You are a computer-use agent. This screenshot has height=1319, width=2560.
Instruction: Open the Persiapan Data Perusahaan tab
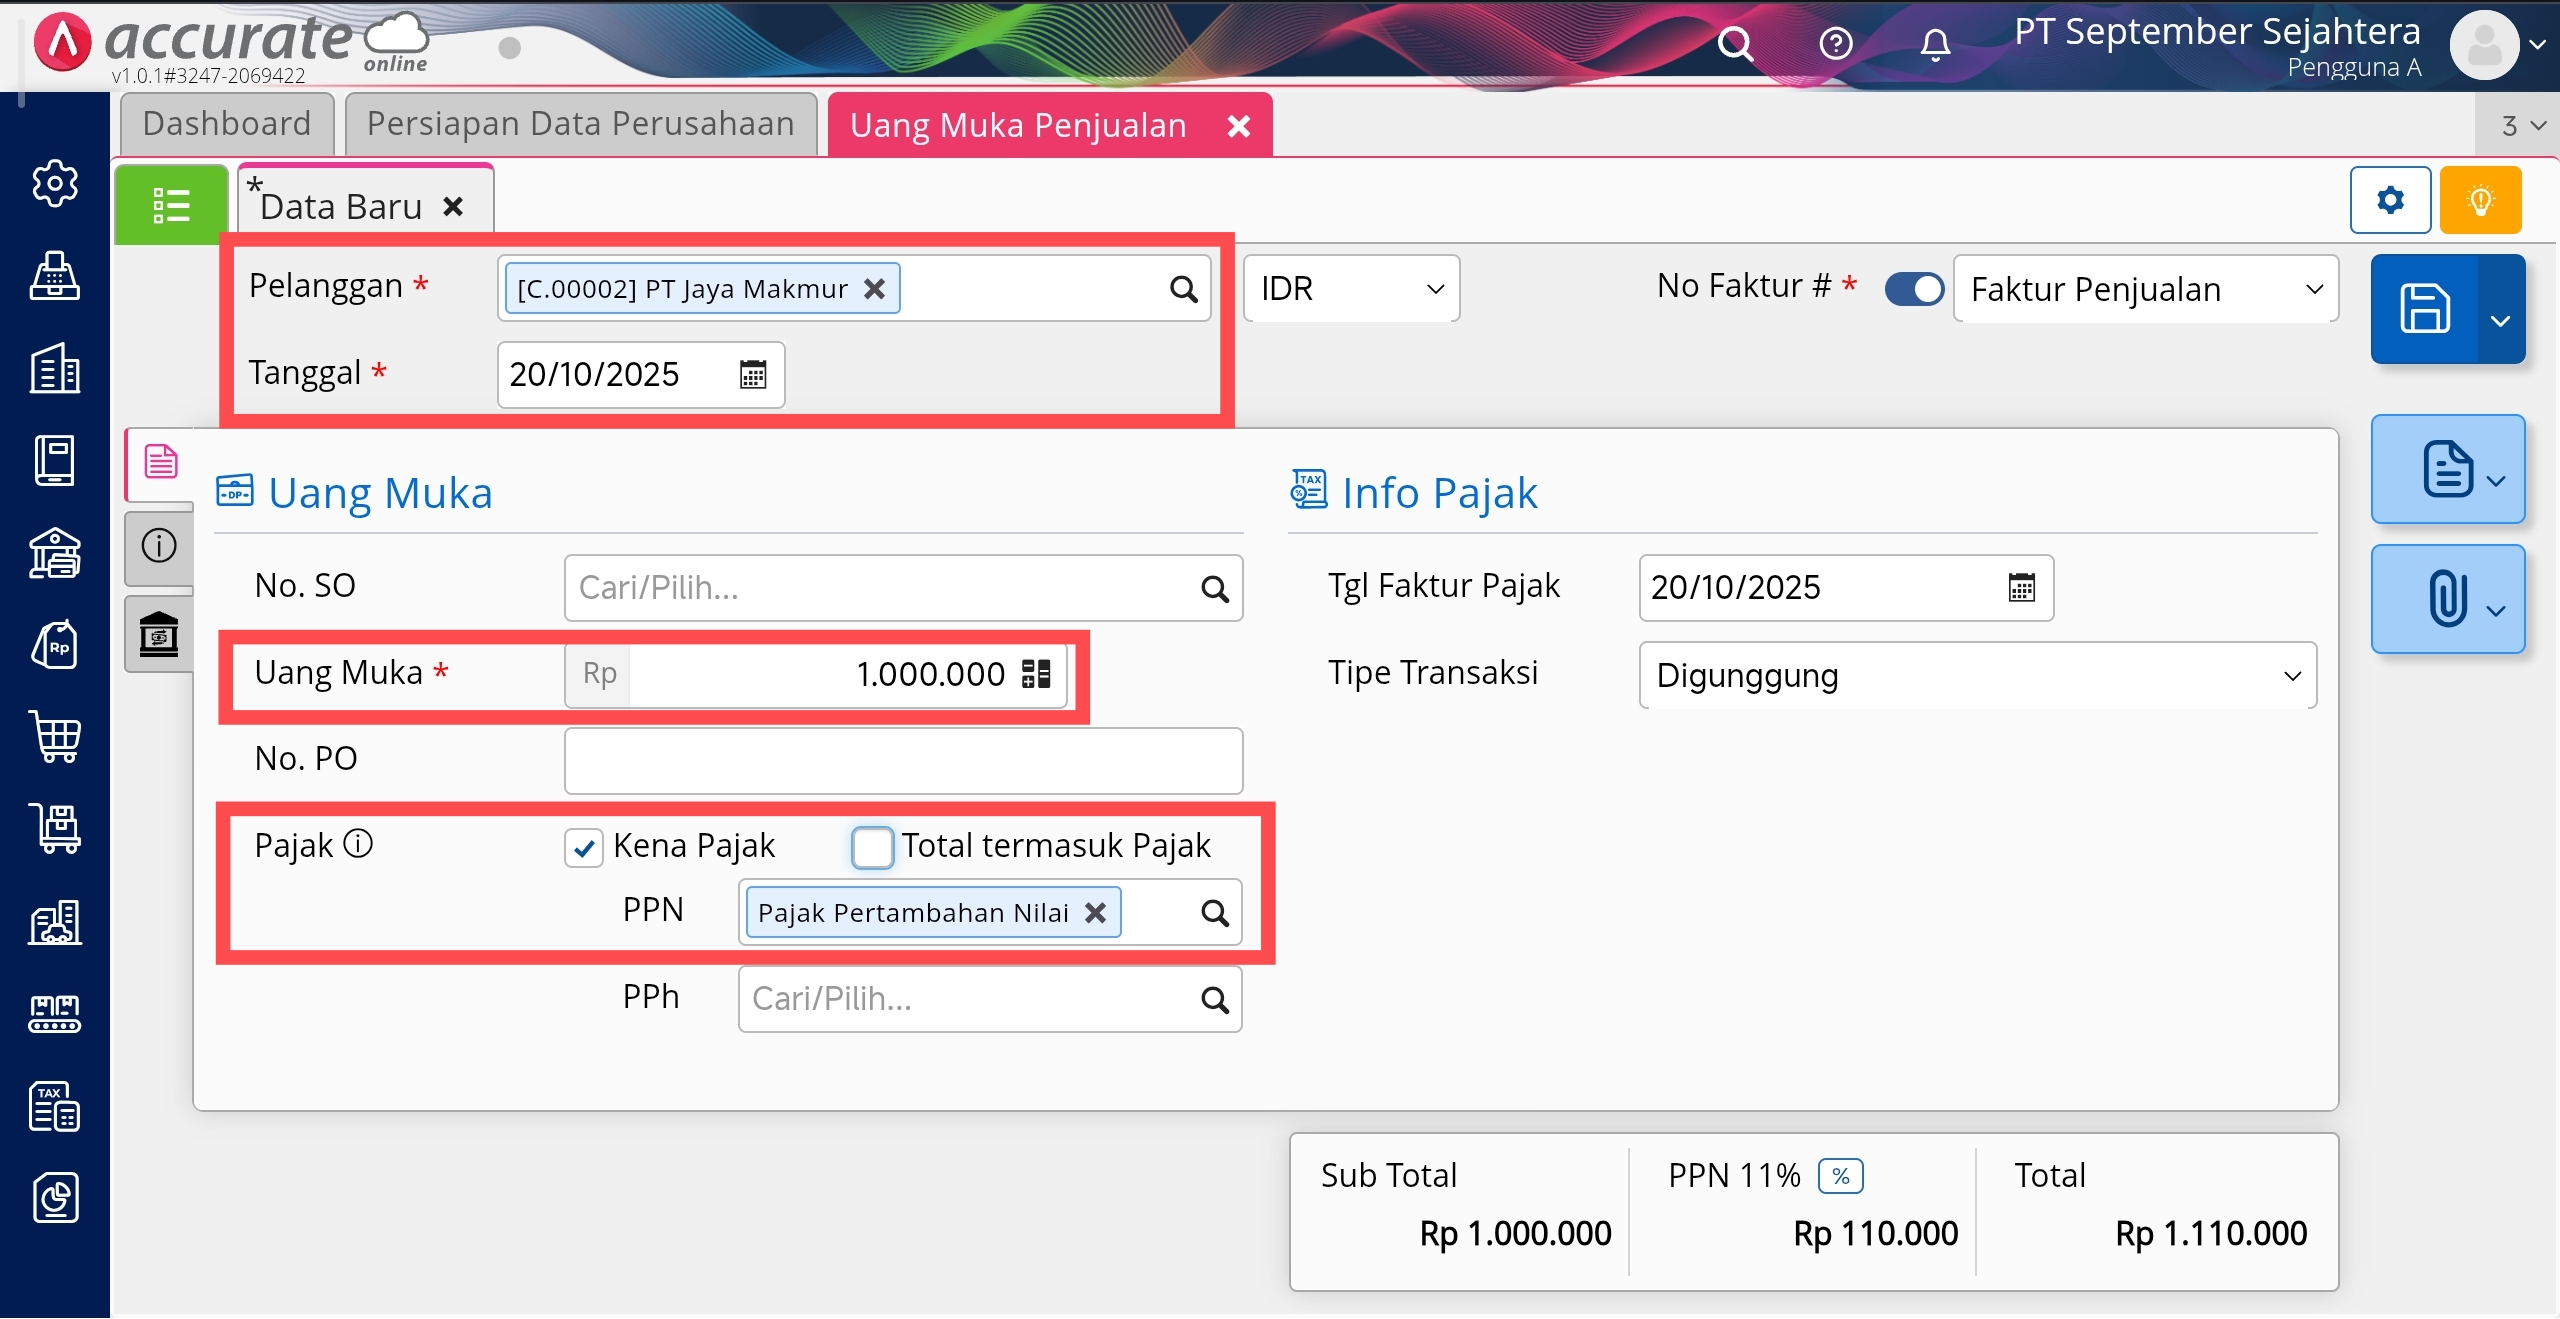point(580,124)
